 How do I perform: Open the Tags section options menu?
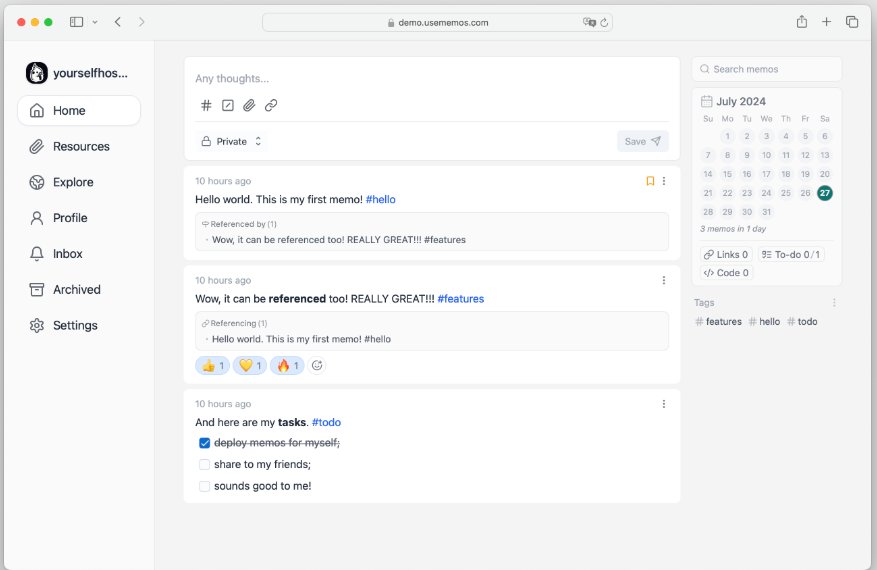834,303
